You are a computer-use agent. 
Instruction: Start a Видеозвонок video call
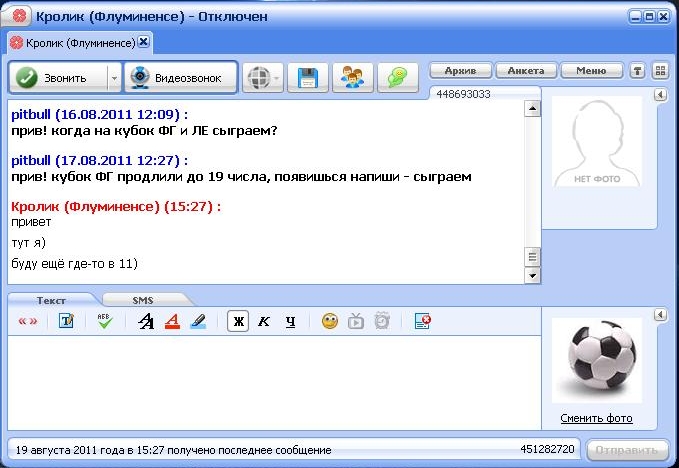181,78
